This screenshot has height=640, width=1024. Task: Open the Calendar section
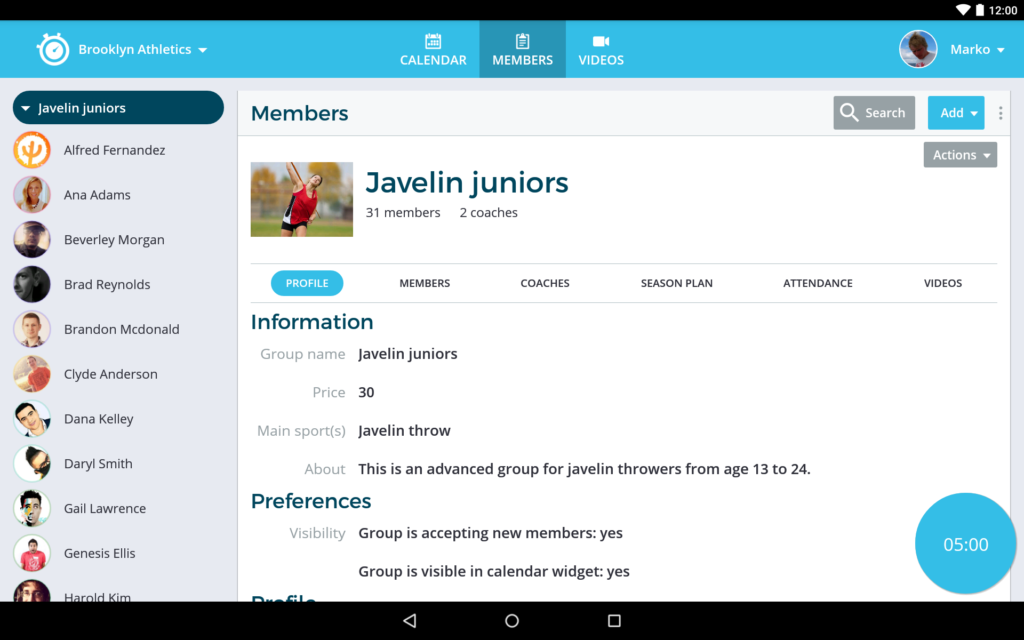(x=433, y=49)
